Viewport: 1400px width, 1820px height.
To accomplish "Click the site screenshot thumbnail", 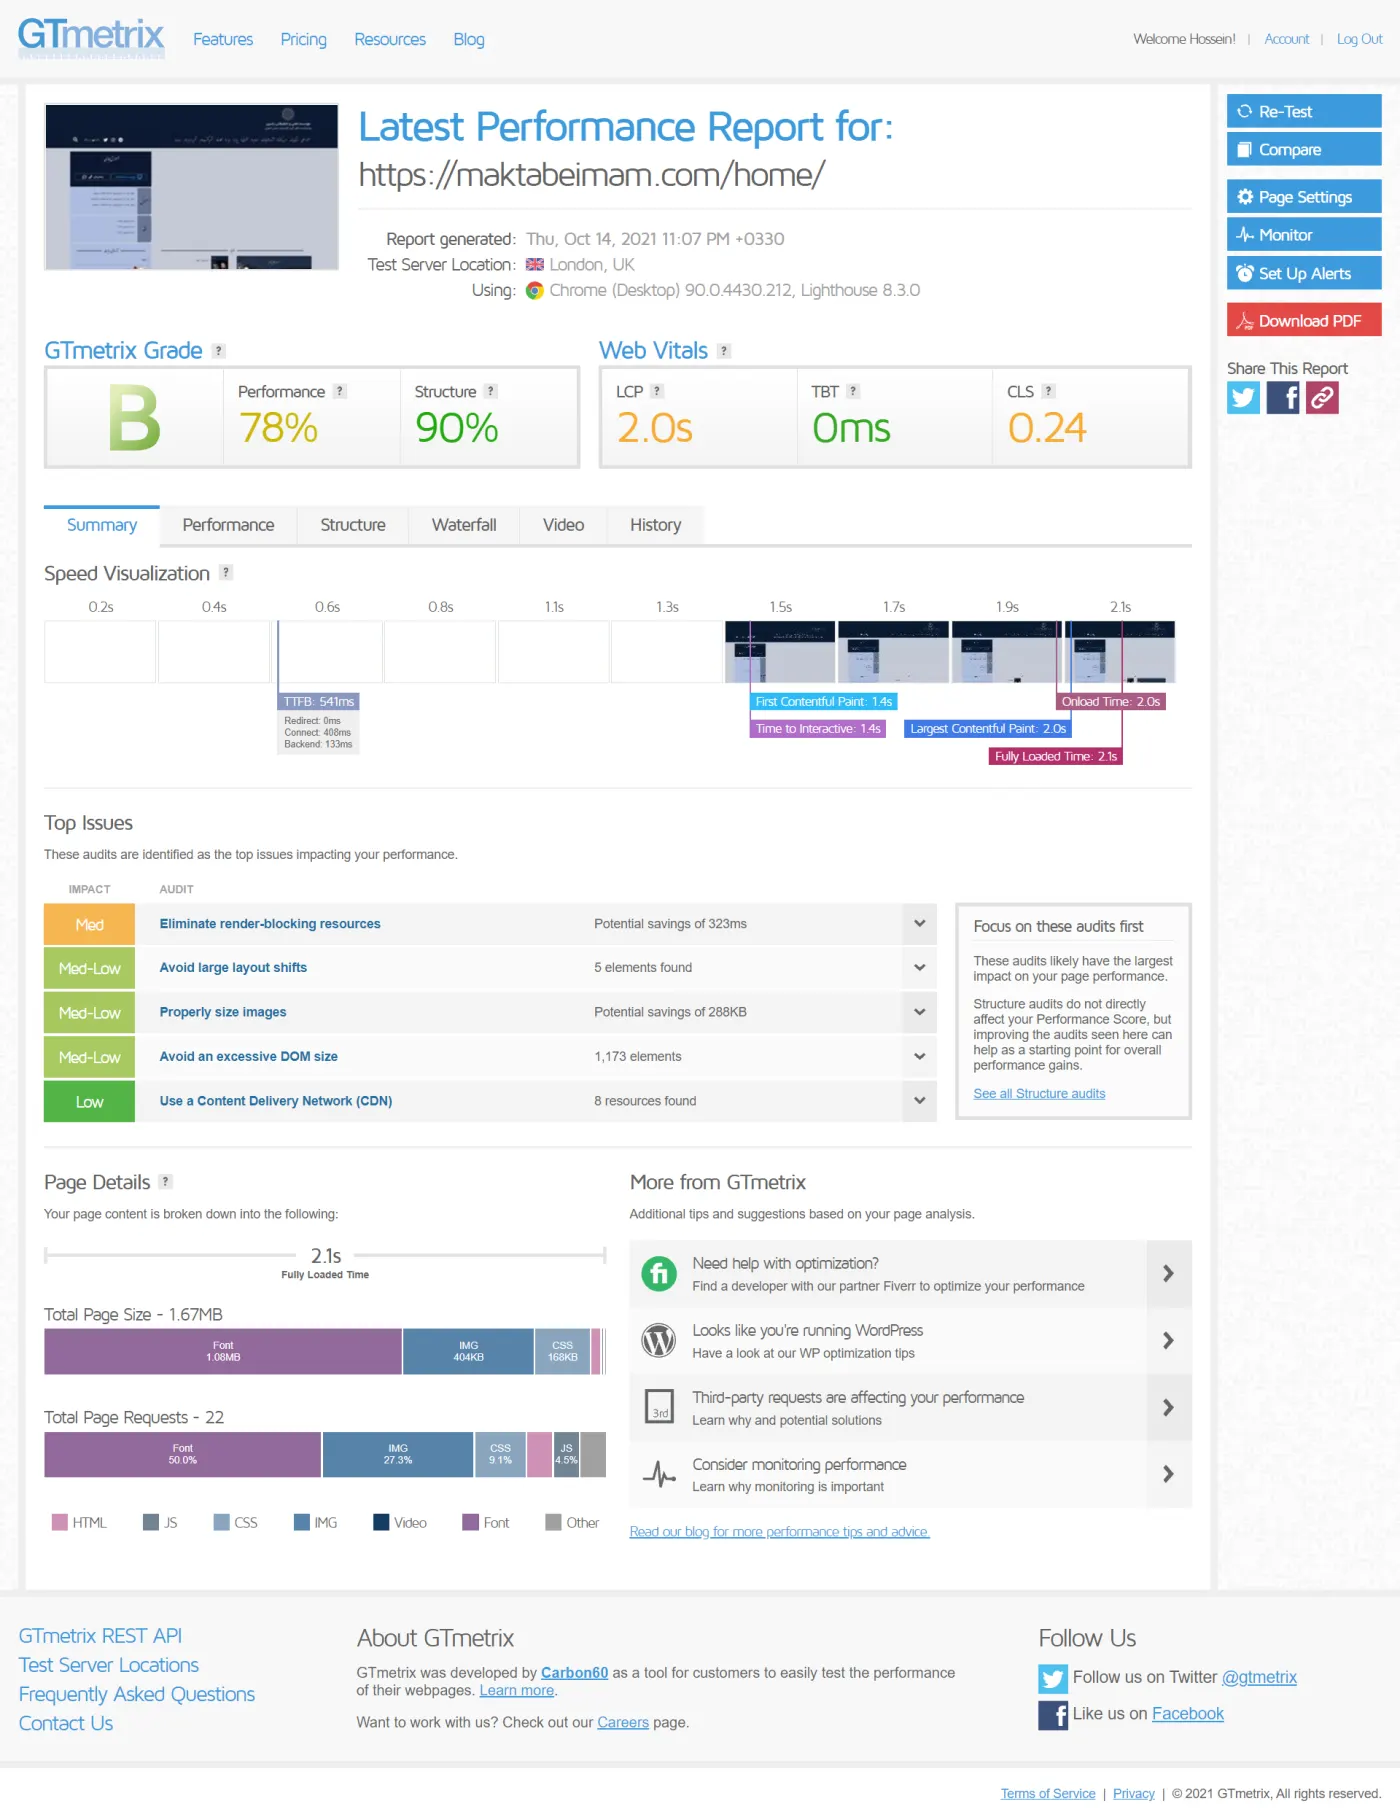I will click(x=192, y=187).
